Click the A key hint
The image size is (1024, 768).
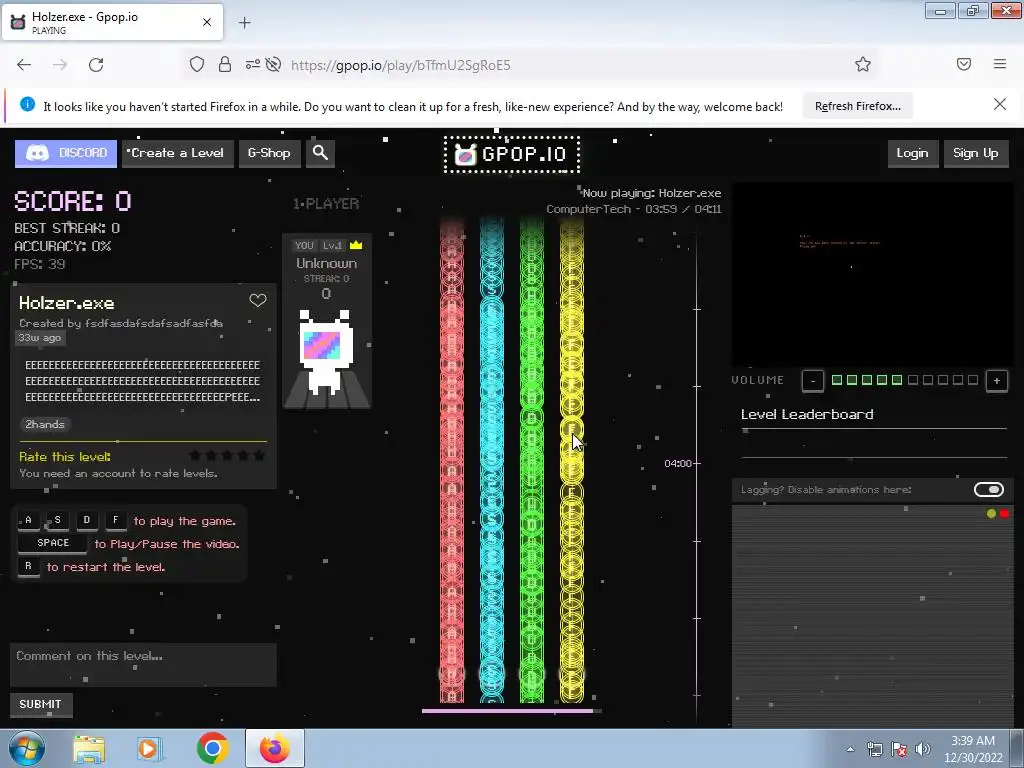28,520
